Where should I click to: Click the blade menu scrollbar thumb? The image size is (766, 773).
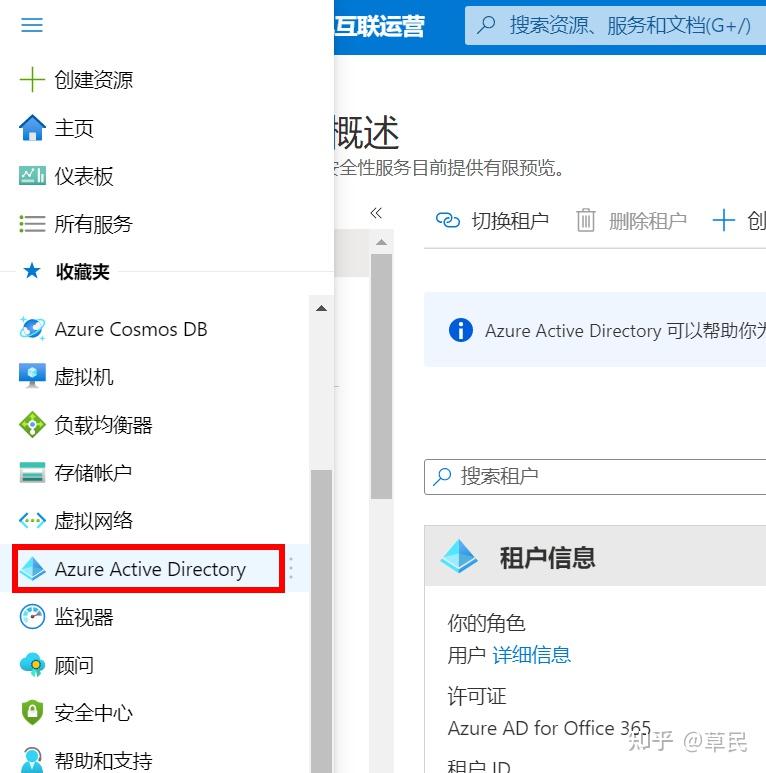381,376
